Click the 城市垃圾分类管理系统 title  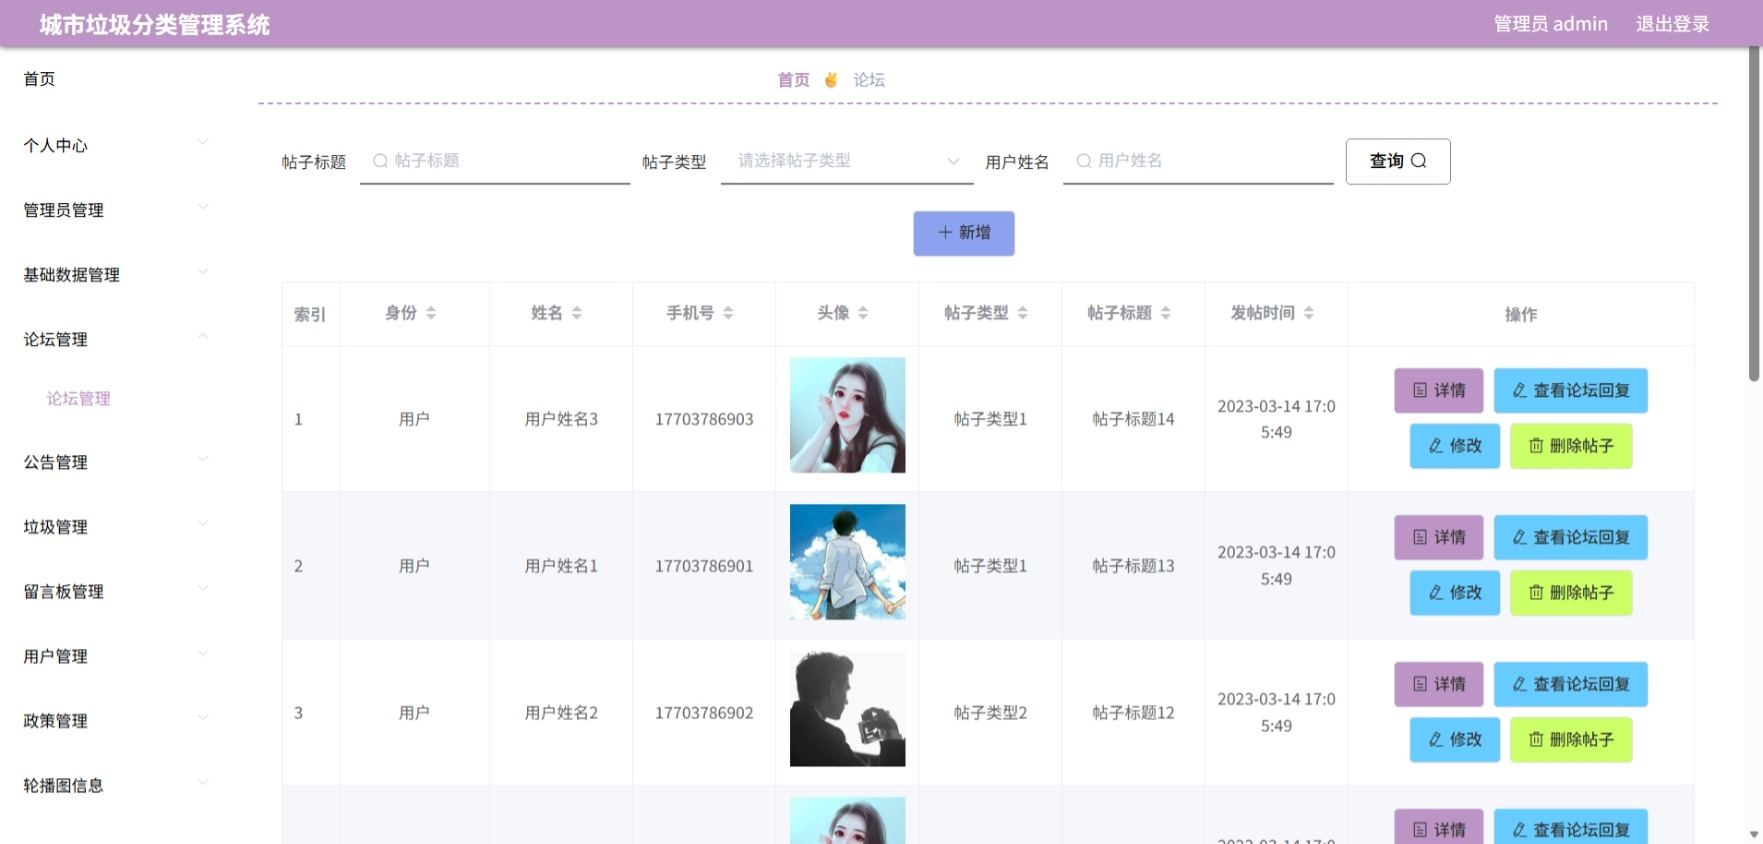pos(155,24)
